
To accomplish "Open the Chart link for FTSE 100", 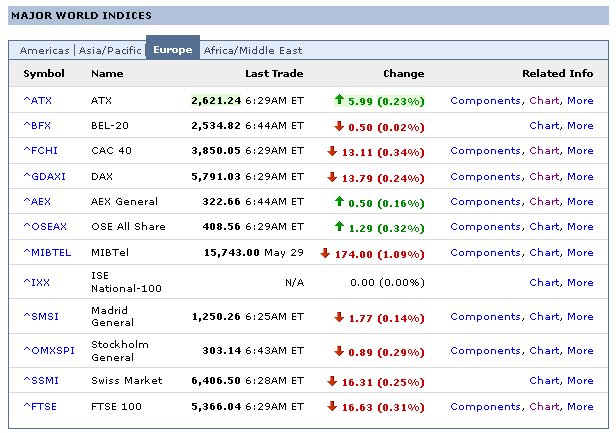I will pos(544,407).
